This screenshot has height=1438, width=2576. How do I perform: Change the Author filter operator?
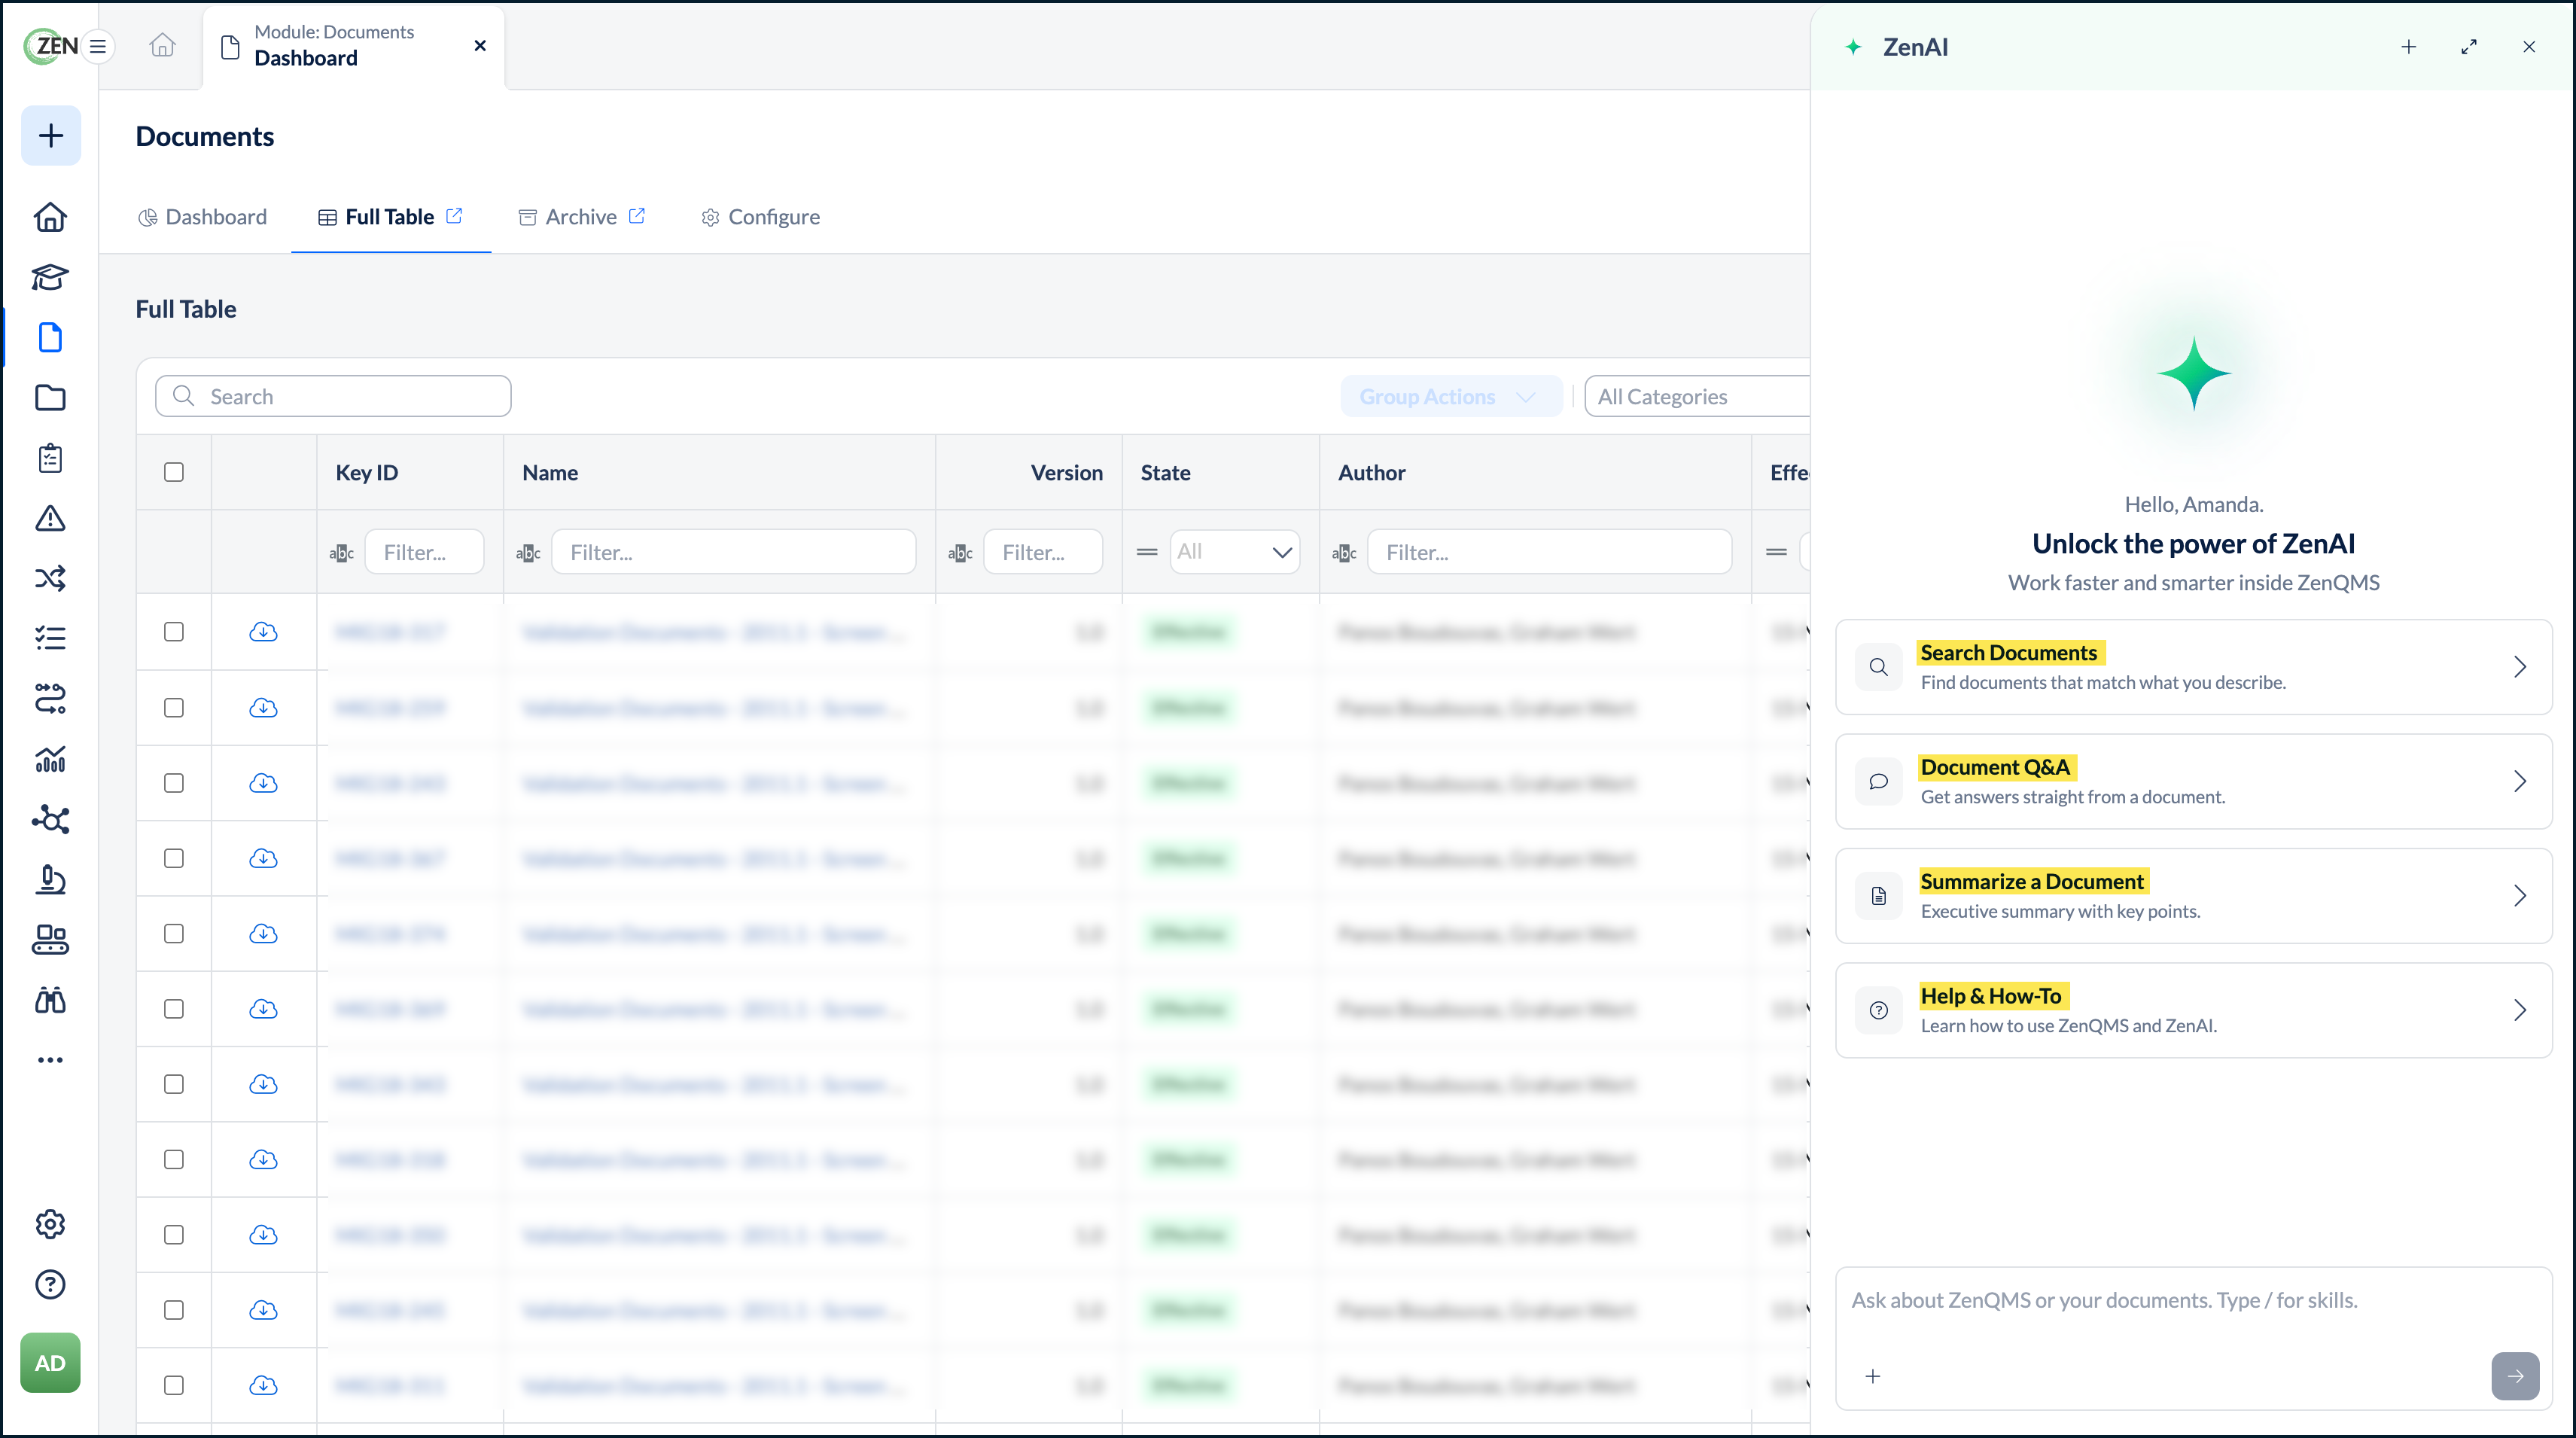pyautogui.click(x=1344, y=553)
